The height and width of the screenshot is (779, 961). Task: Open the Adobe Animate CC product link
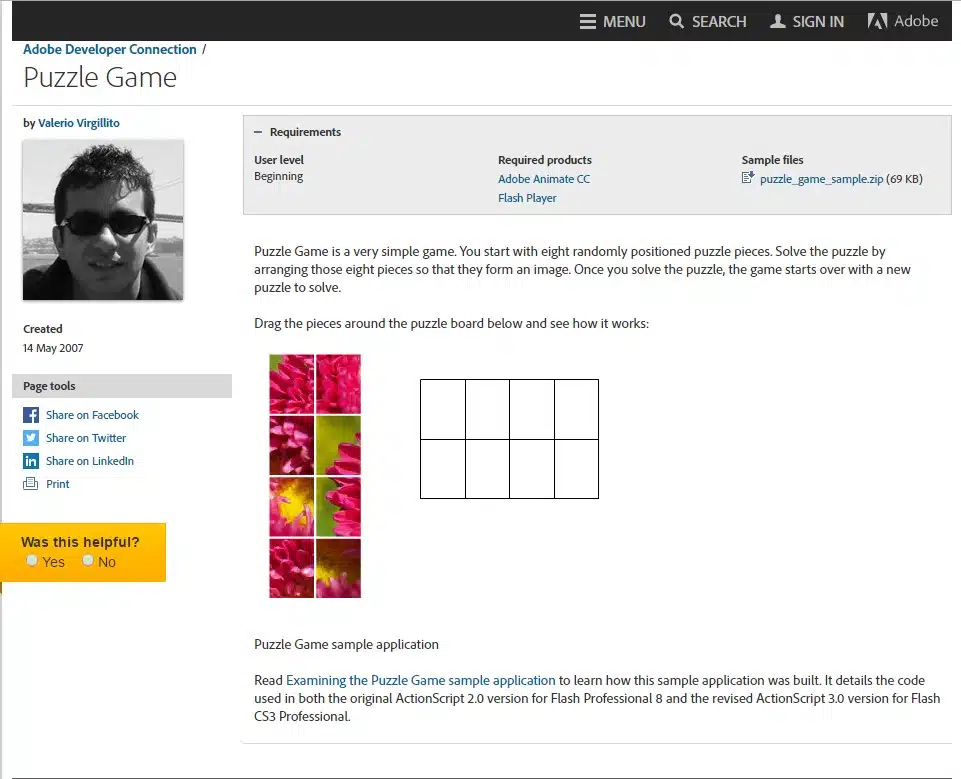click(x=544, y=179)
